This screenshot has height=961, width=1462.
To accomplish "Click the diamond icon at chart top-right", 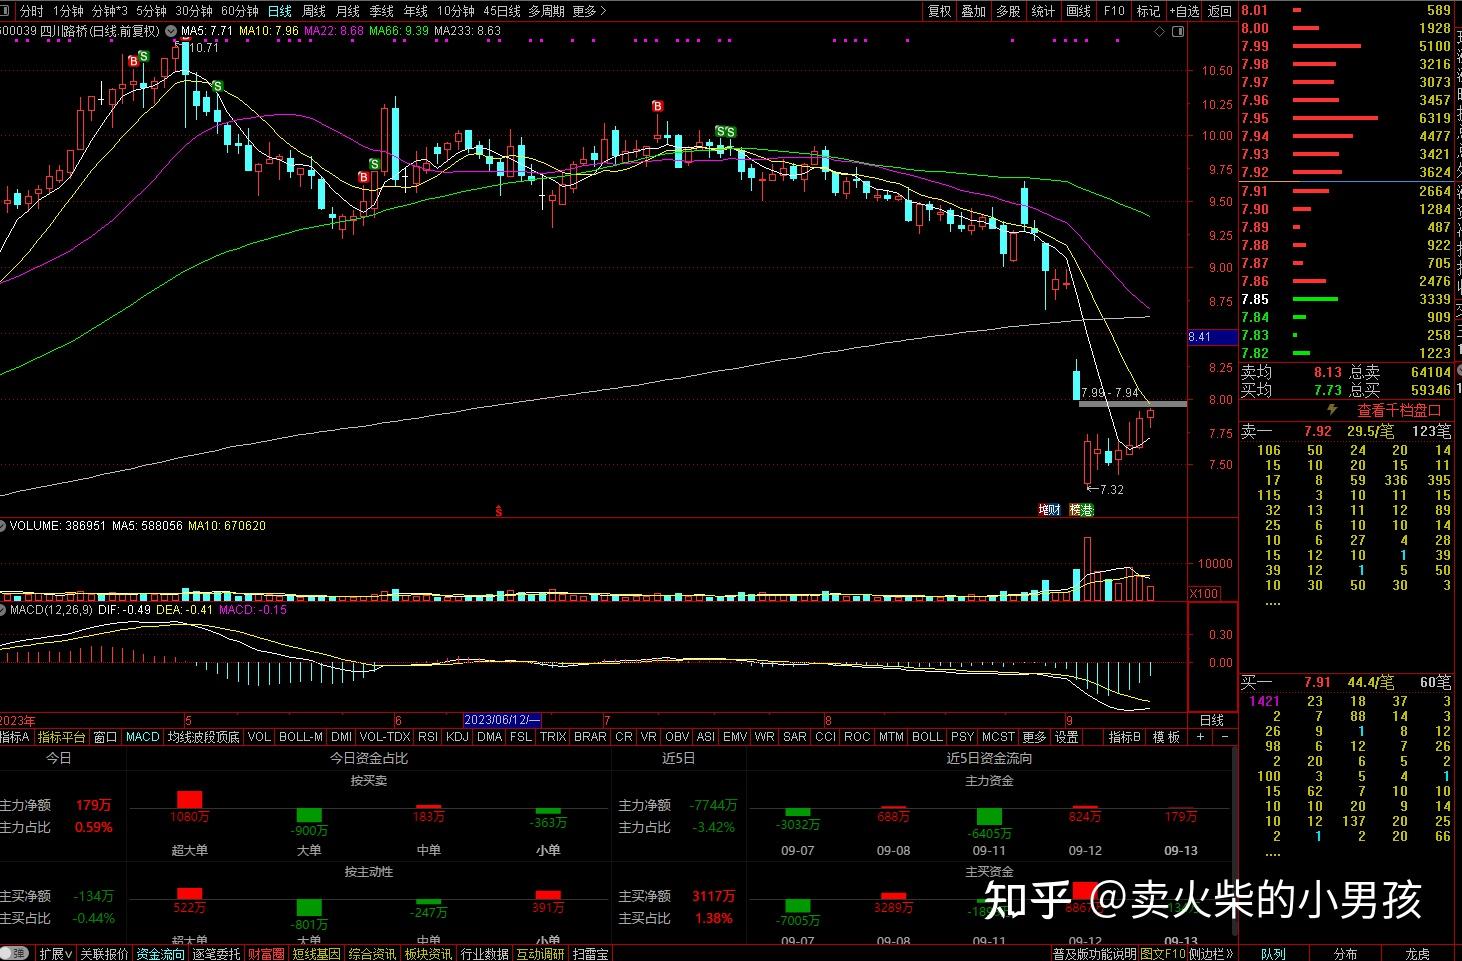I will (x=1160, y=31).
